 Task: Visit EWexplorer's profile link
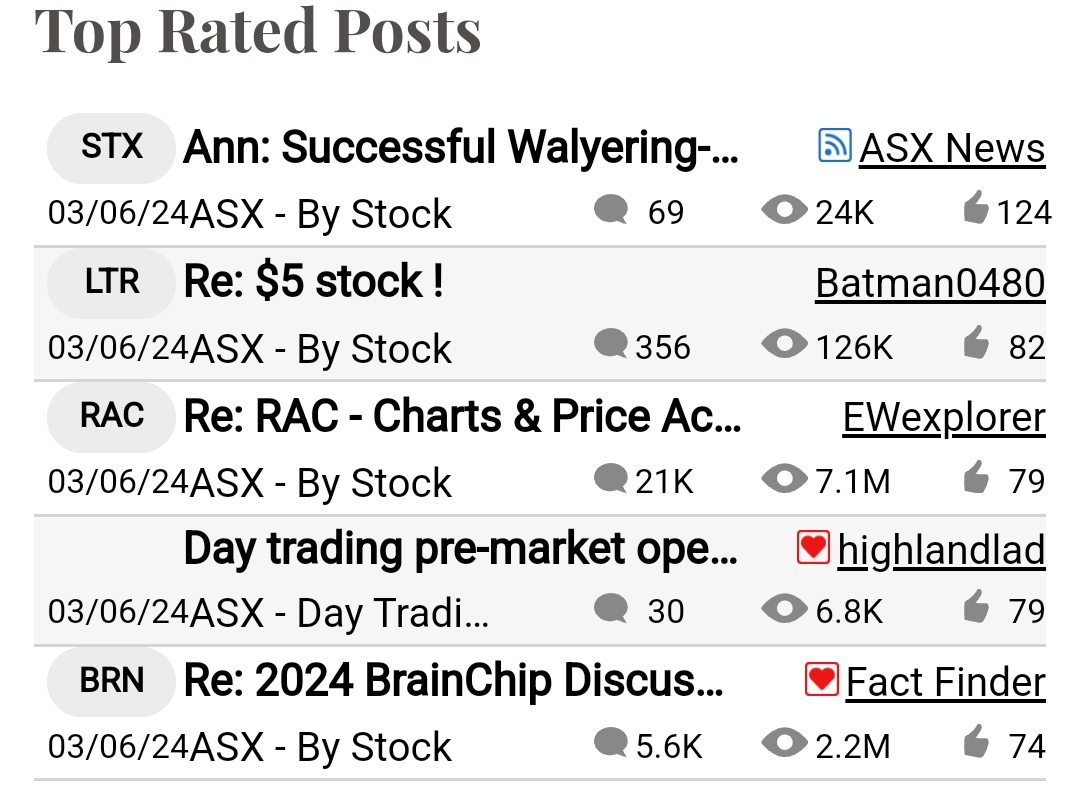click(x=944, y=418)
